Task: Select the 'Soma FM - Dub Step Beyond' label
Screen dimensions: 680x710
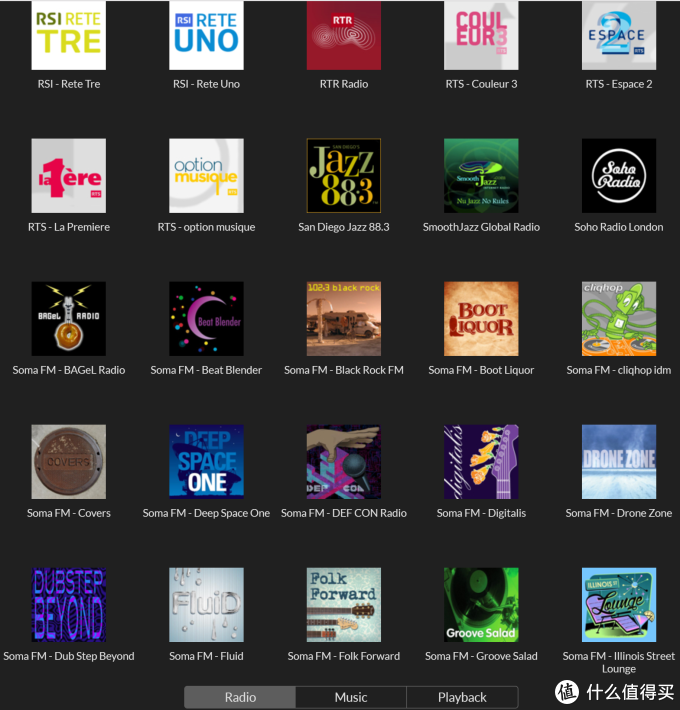Action: 69,656
